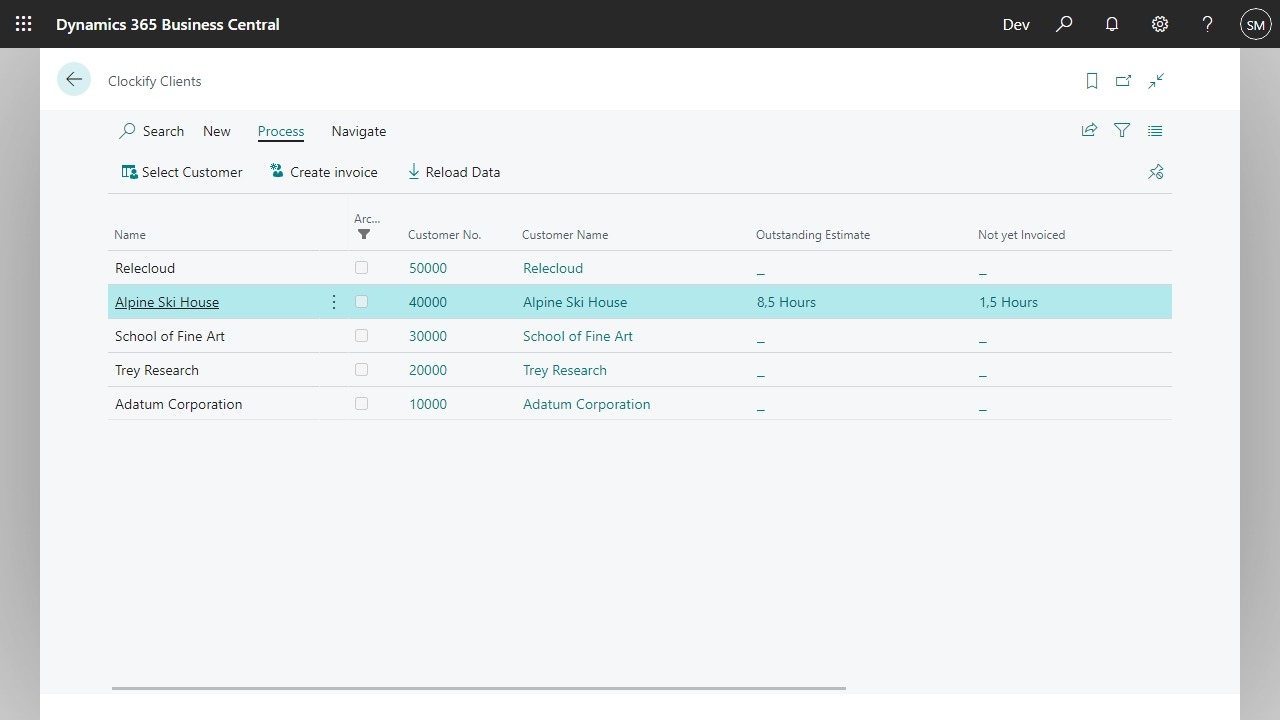This screenshot has width=1280, height=720.
Task: Switch to the Navigate menu
Action: coord(358,131)
